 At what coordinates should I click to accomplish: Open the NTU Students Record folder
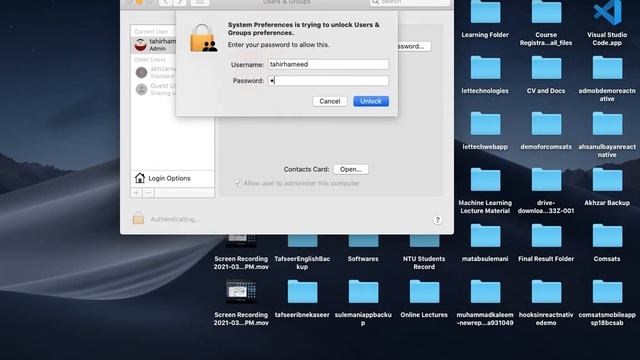(x=424, y=241)
